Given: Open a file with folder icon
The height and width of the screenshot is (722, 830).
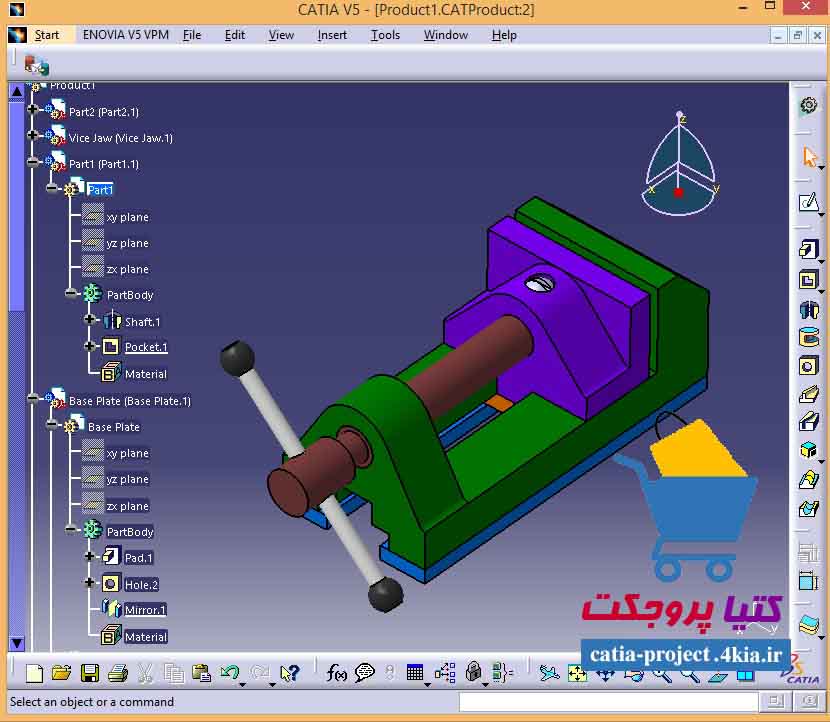Looking at the screenshot, I should [61, 673].
